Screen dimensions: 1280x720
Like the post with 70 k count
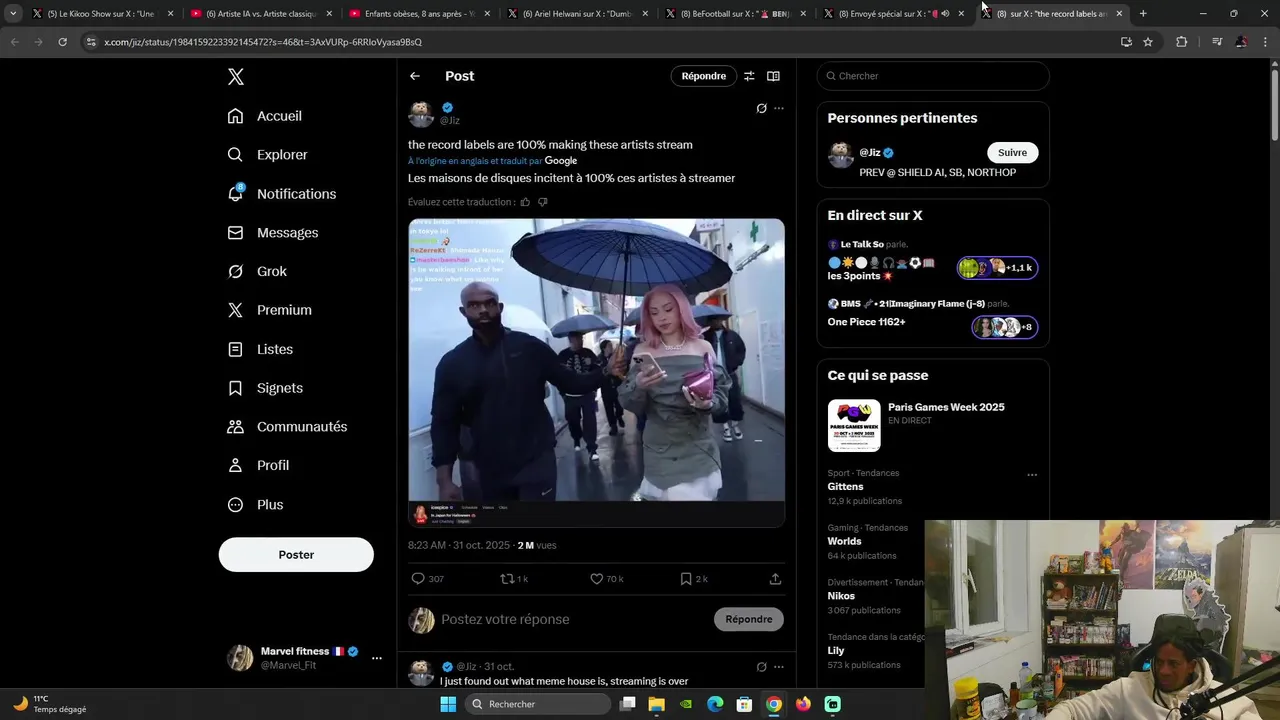(606, 579)
